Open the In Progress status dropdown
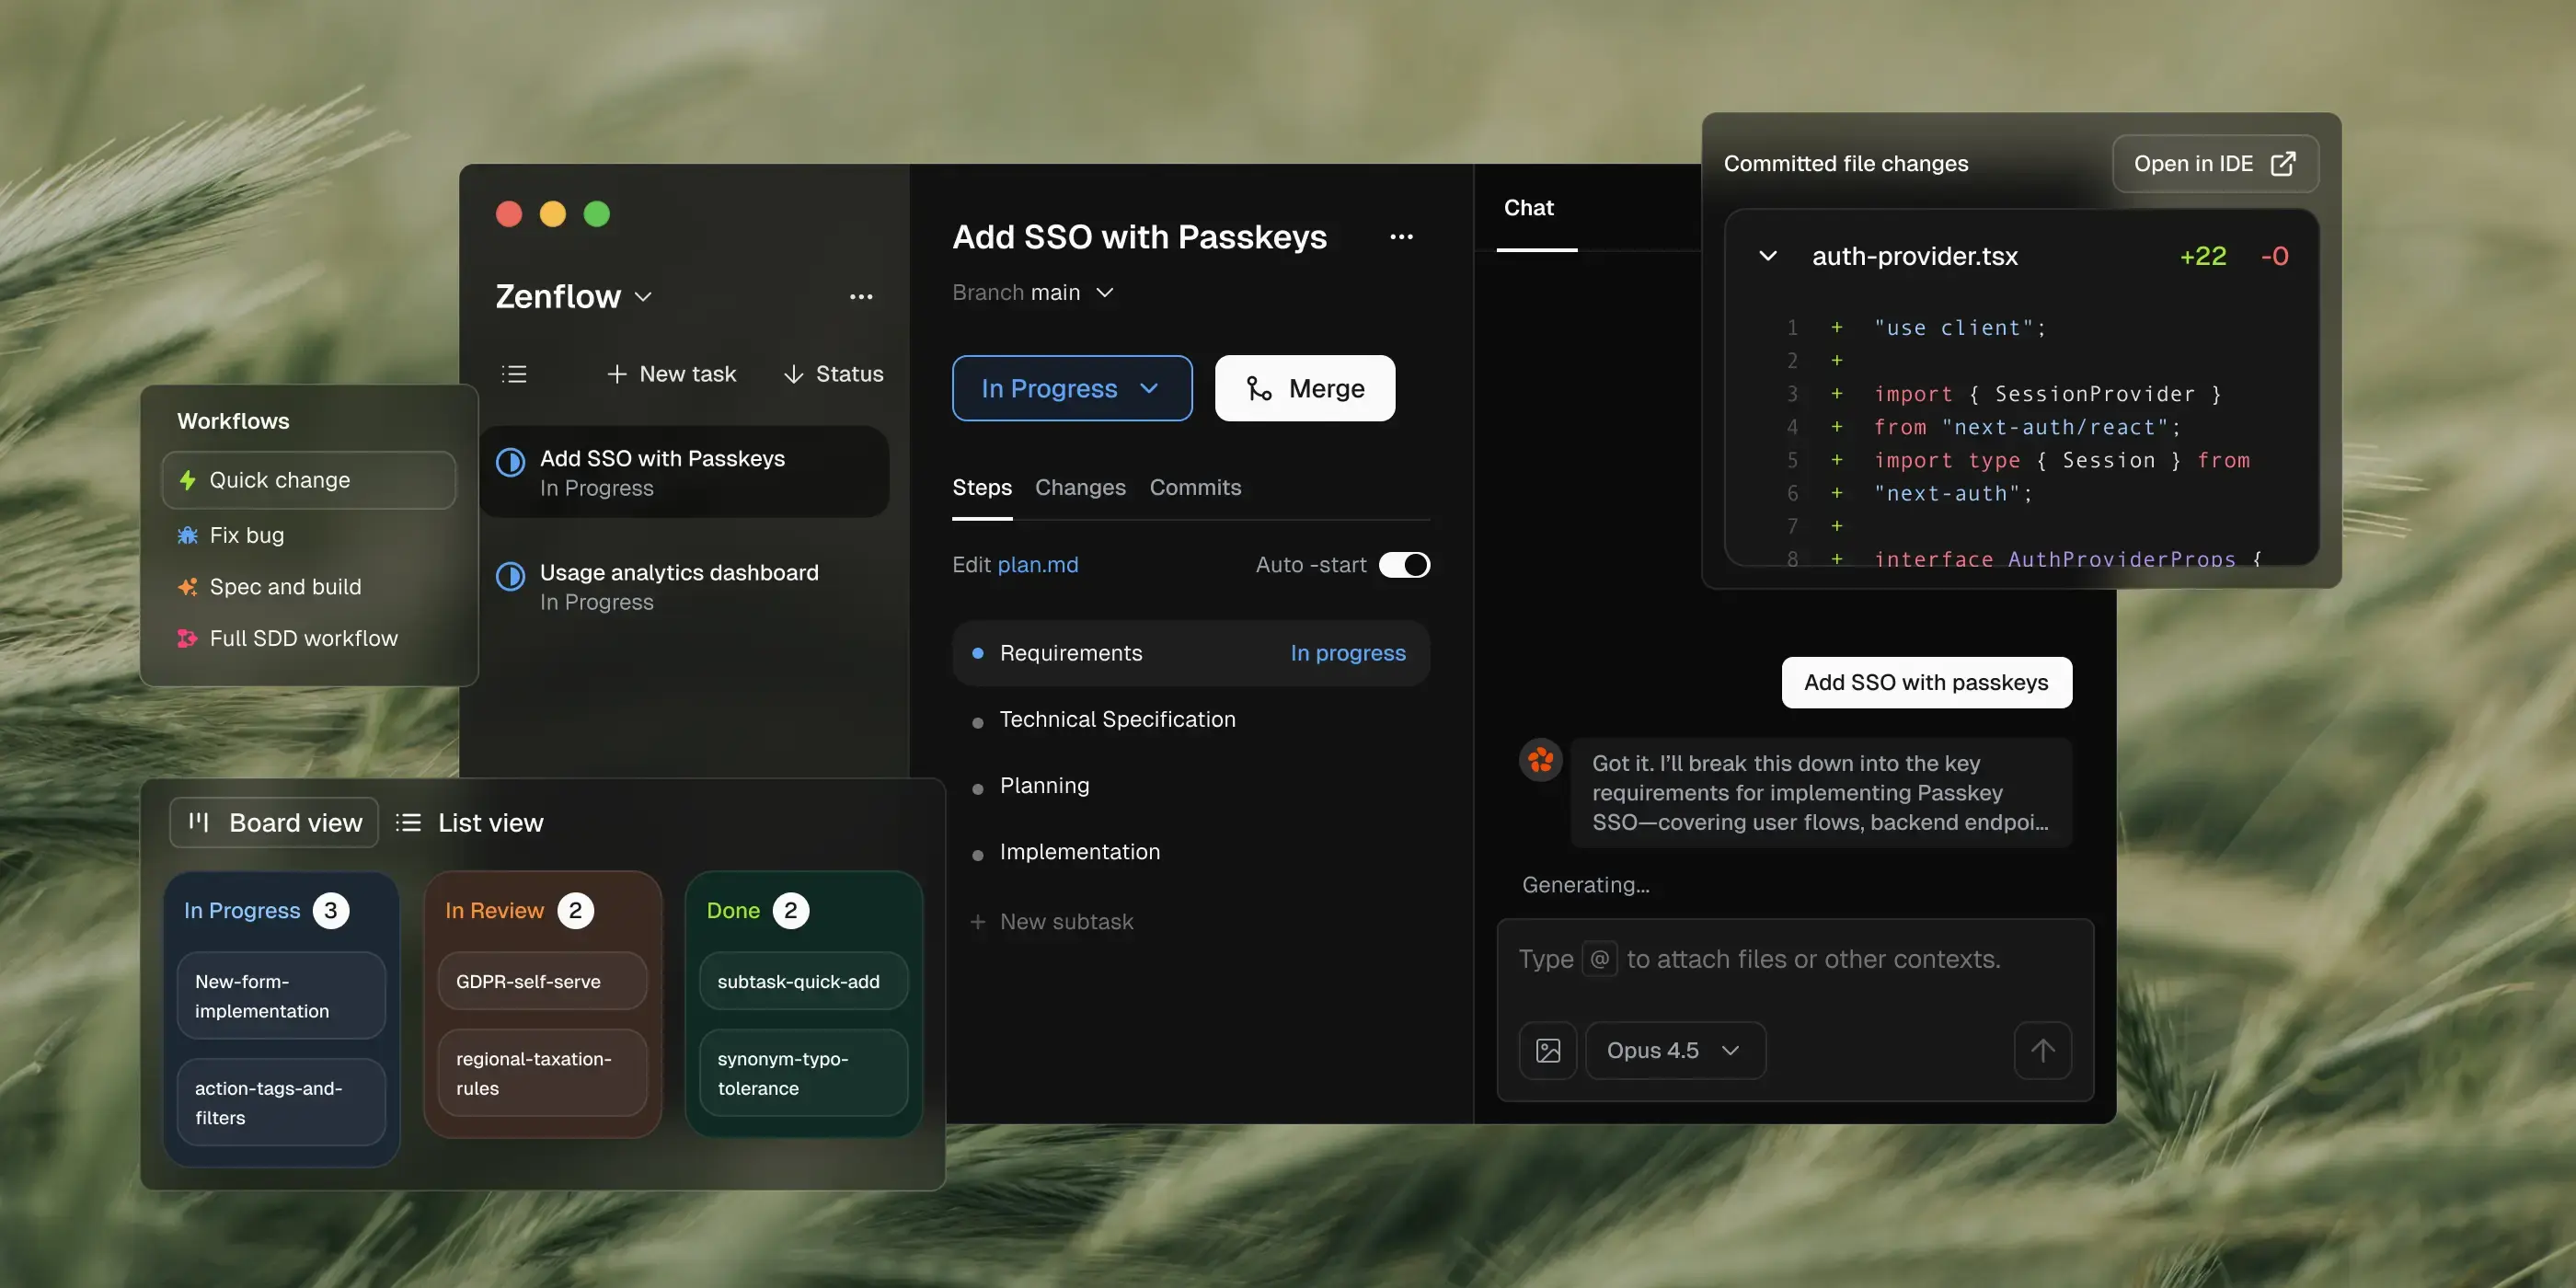Viewport: 2576px width, 1288px height. [1071, 388]
